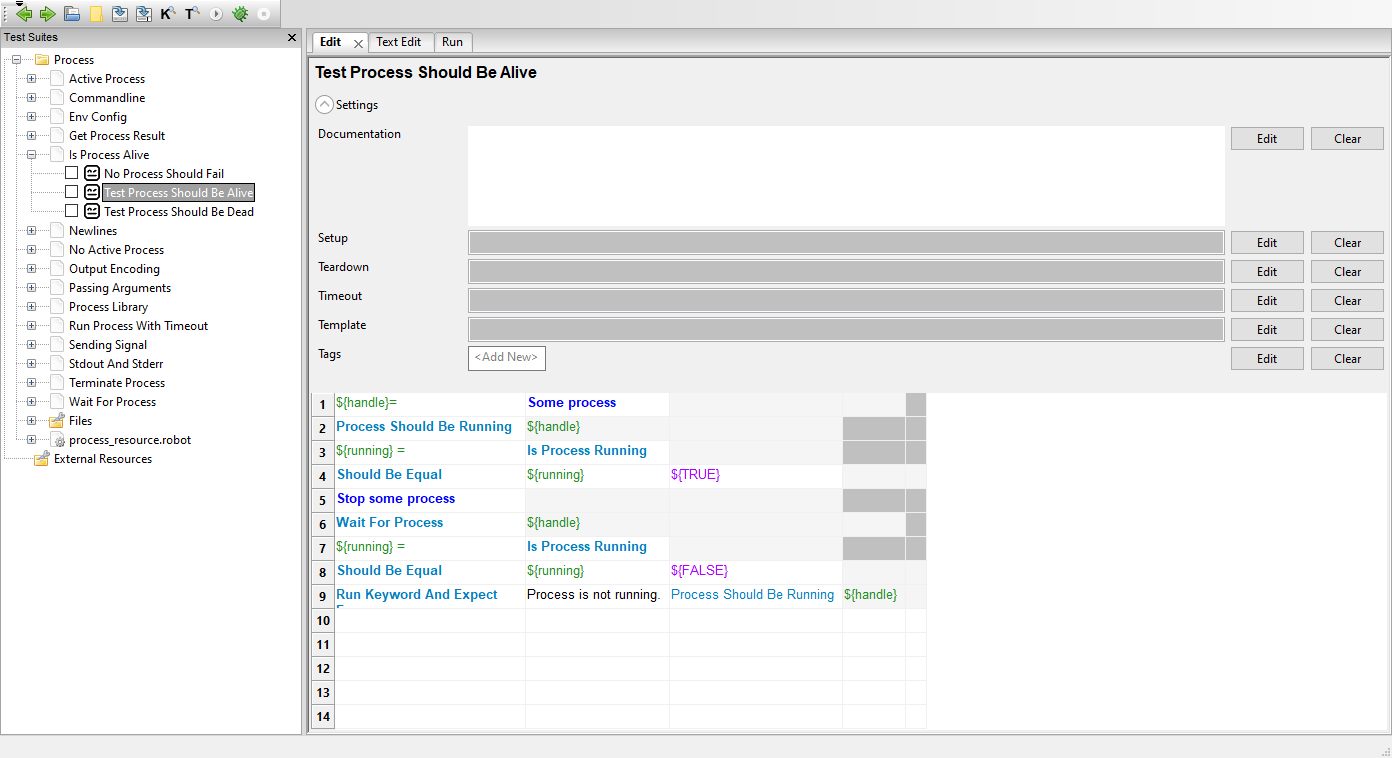Select the 'Stop some process' cell

click(x=430, y=499)
